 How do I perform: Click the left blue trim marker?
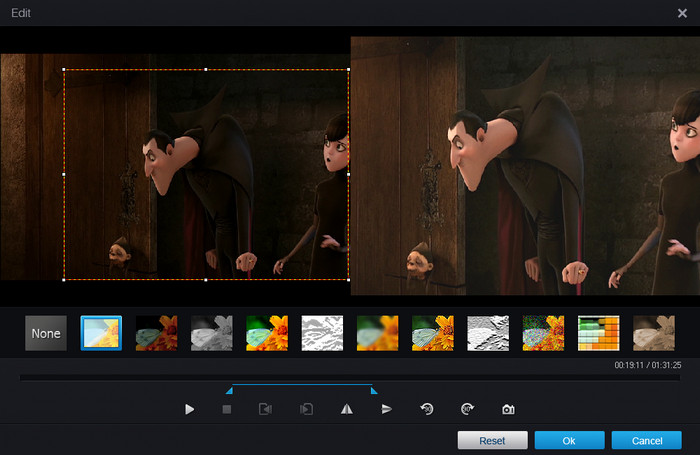pyautogui.click(x=229, y=391)
